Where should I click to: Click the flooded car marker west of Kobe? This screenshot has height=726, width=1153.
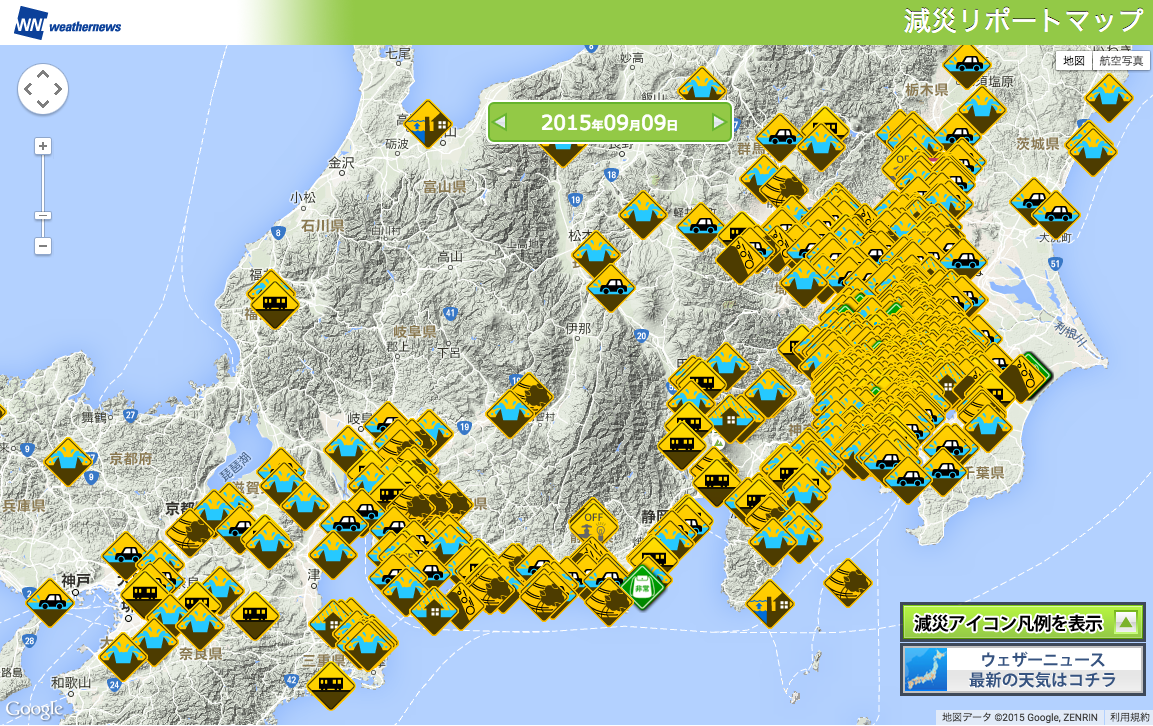[x=50, y=602]
